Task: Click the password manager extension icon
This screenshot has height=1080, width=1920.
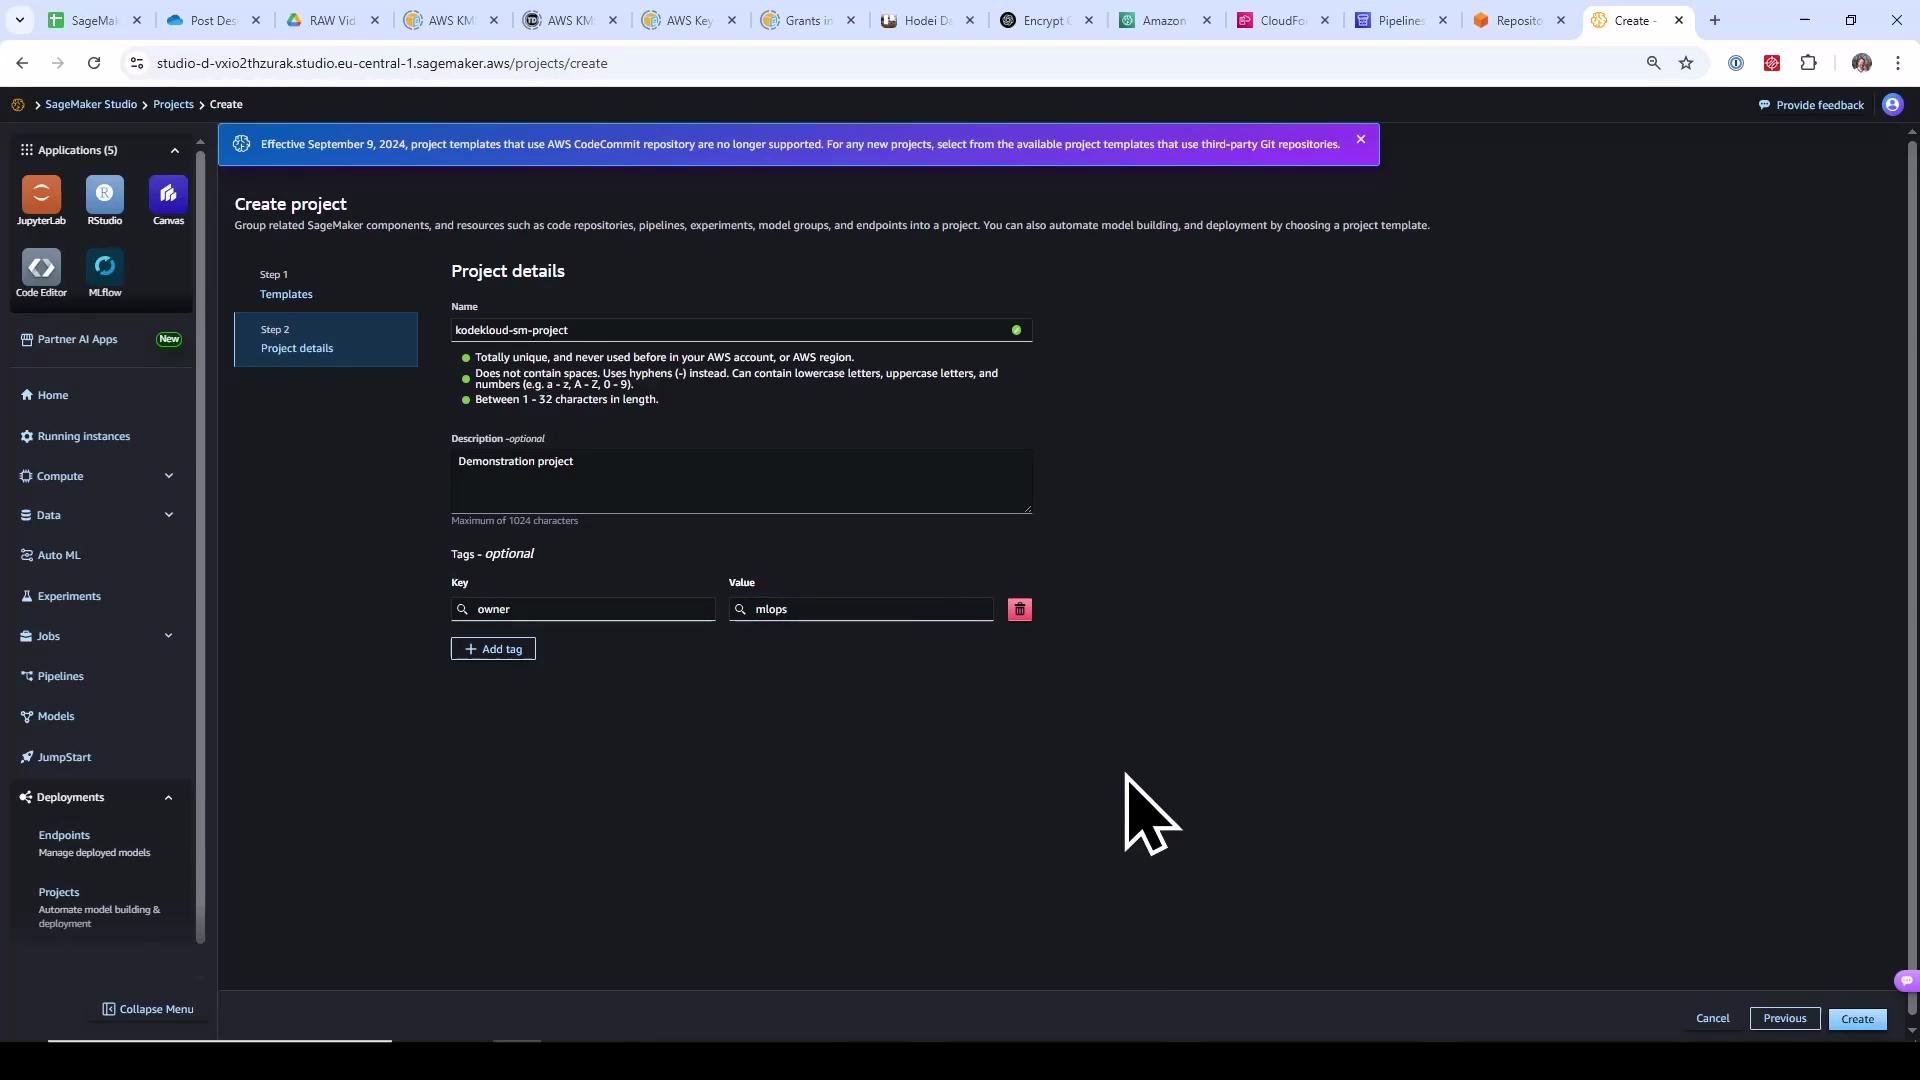Action: 1736,63
